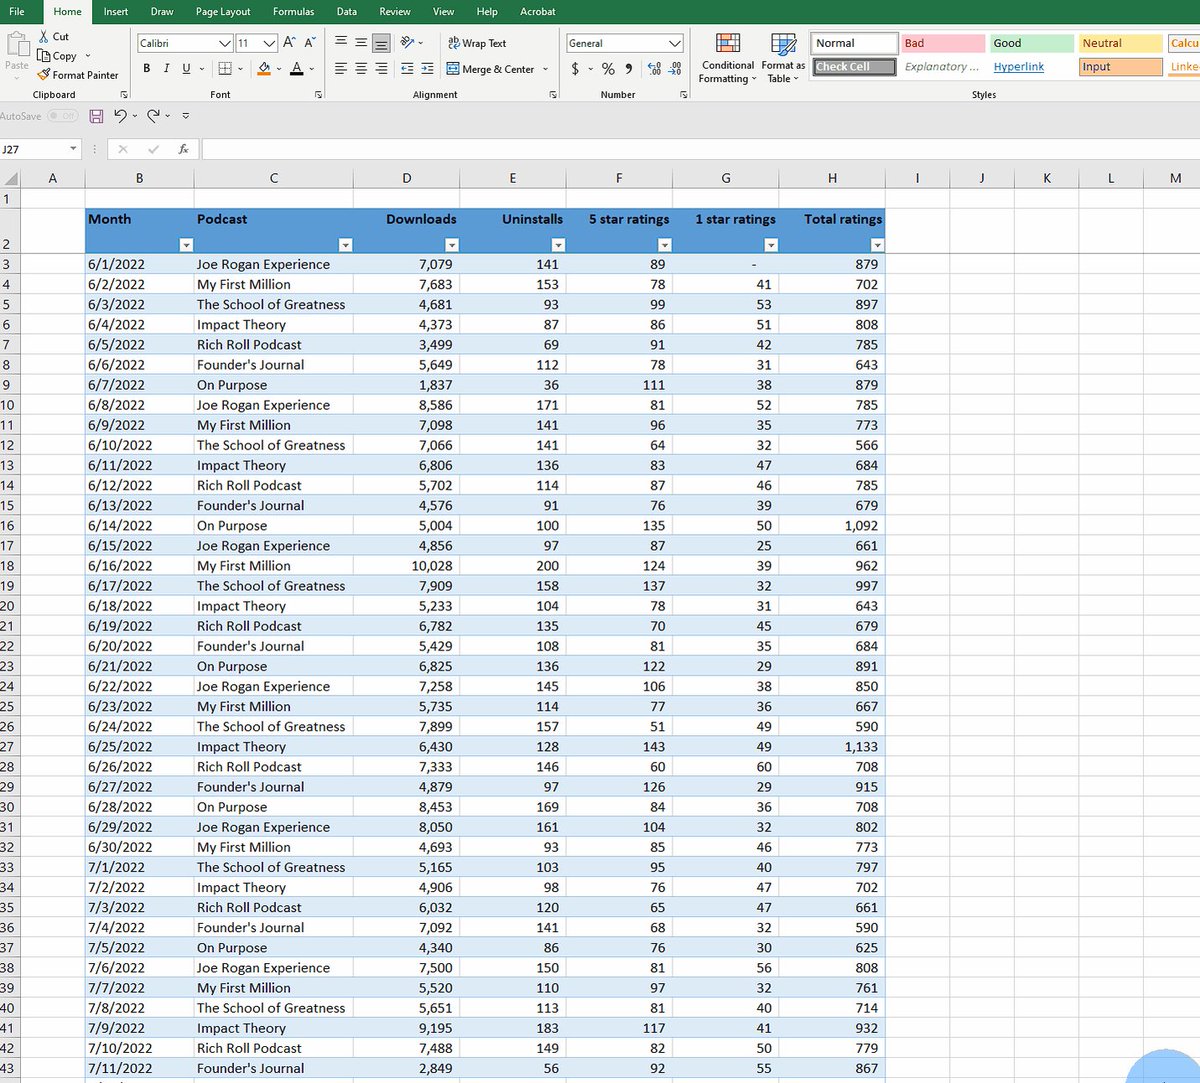
Task: Open the 5 star ratings filter dropdown
Action: 664,245
